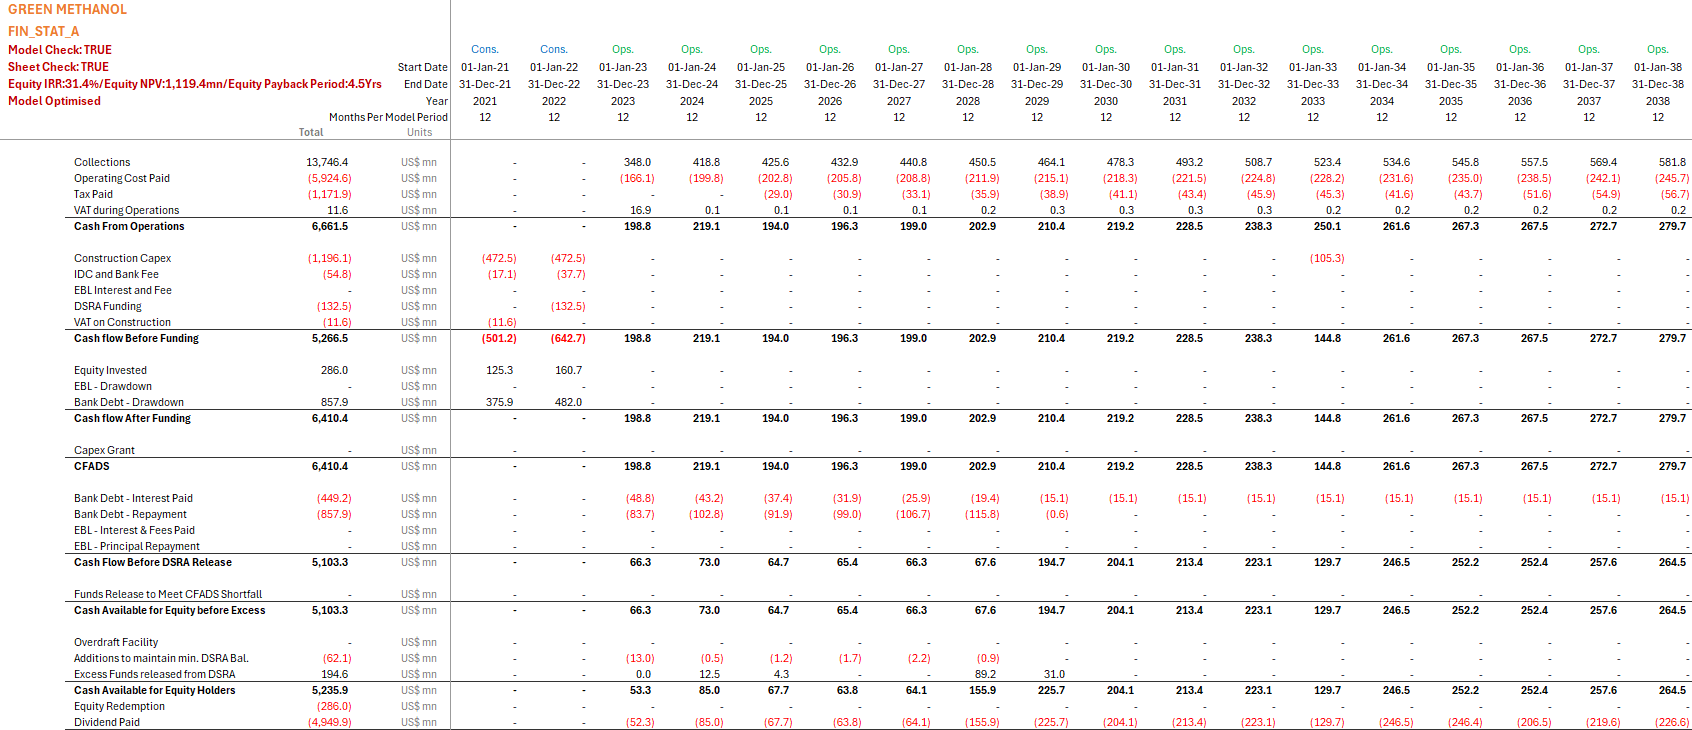Select the 2033 Construction Capex value (105.3)

coord(1326,258)
